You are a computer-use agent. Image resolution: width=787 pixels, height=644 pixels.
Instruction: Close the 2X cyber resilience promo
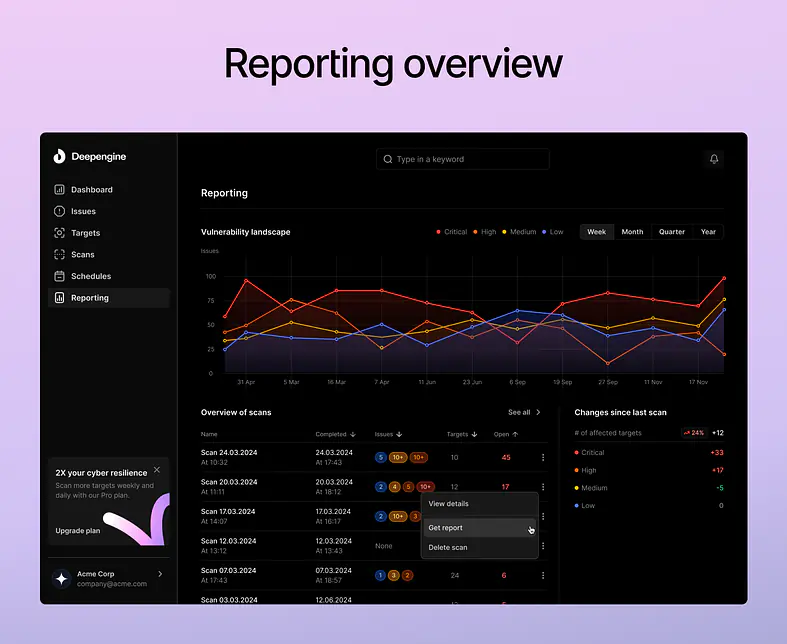[x=157, y=470]
